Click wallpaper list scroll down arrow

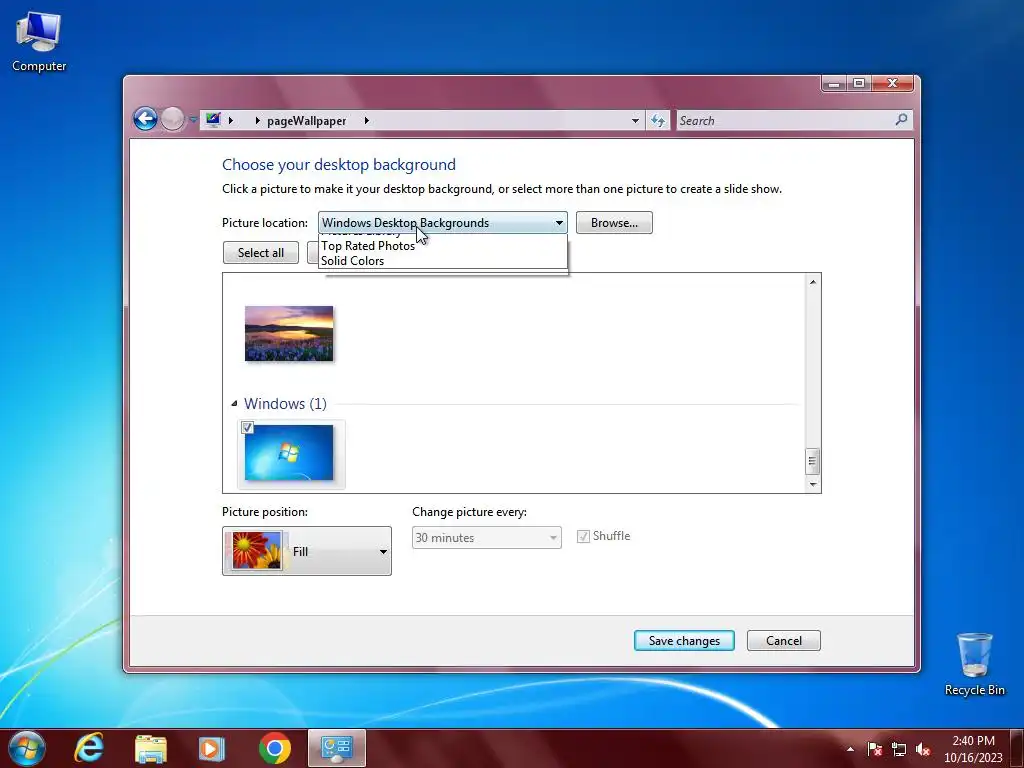812,484
